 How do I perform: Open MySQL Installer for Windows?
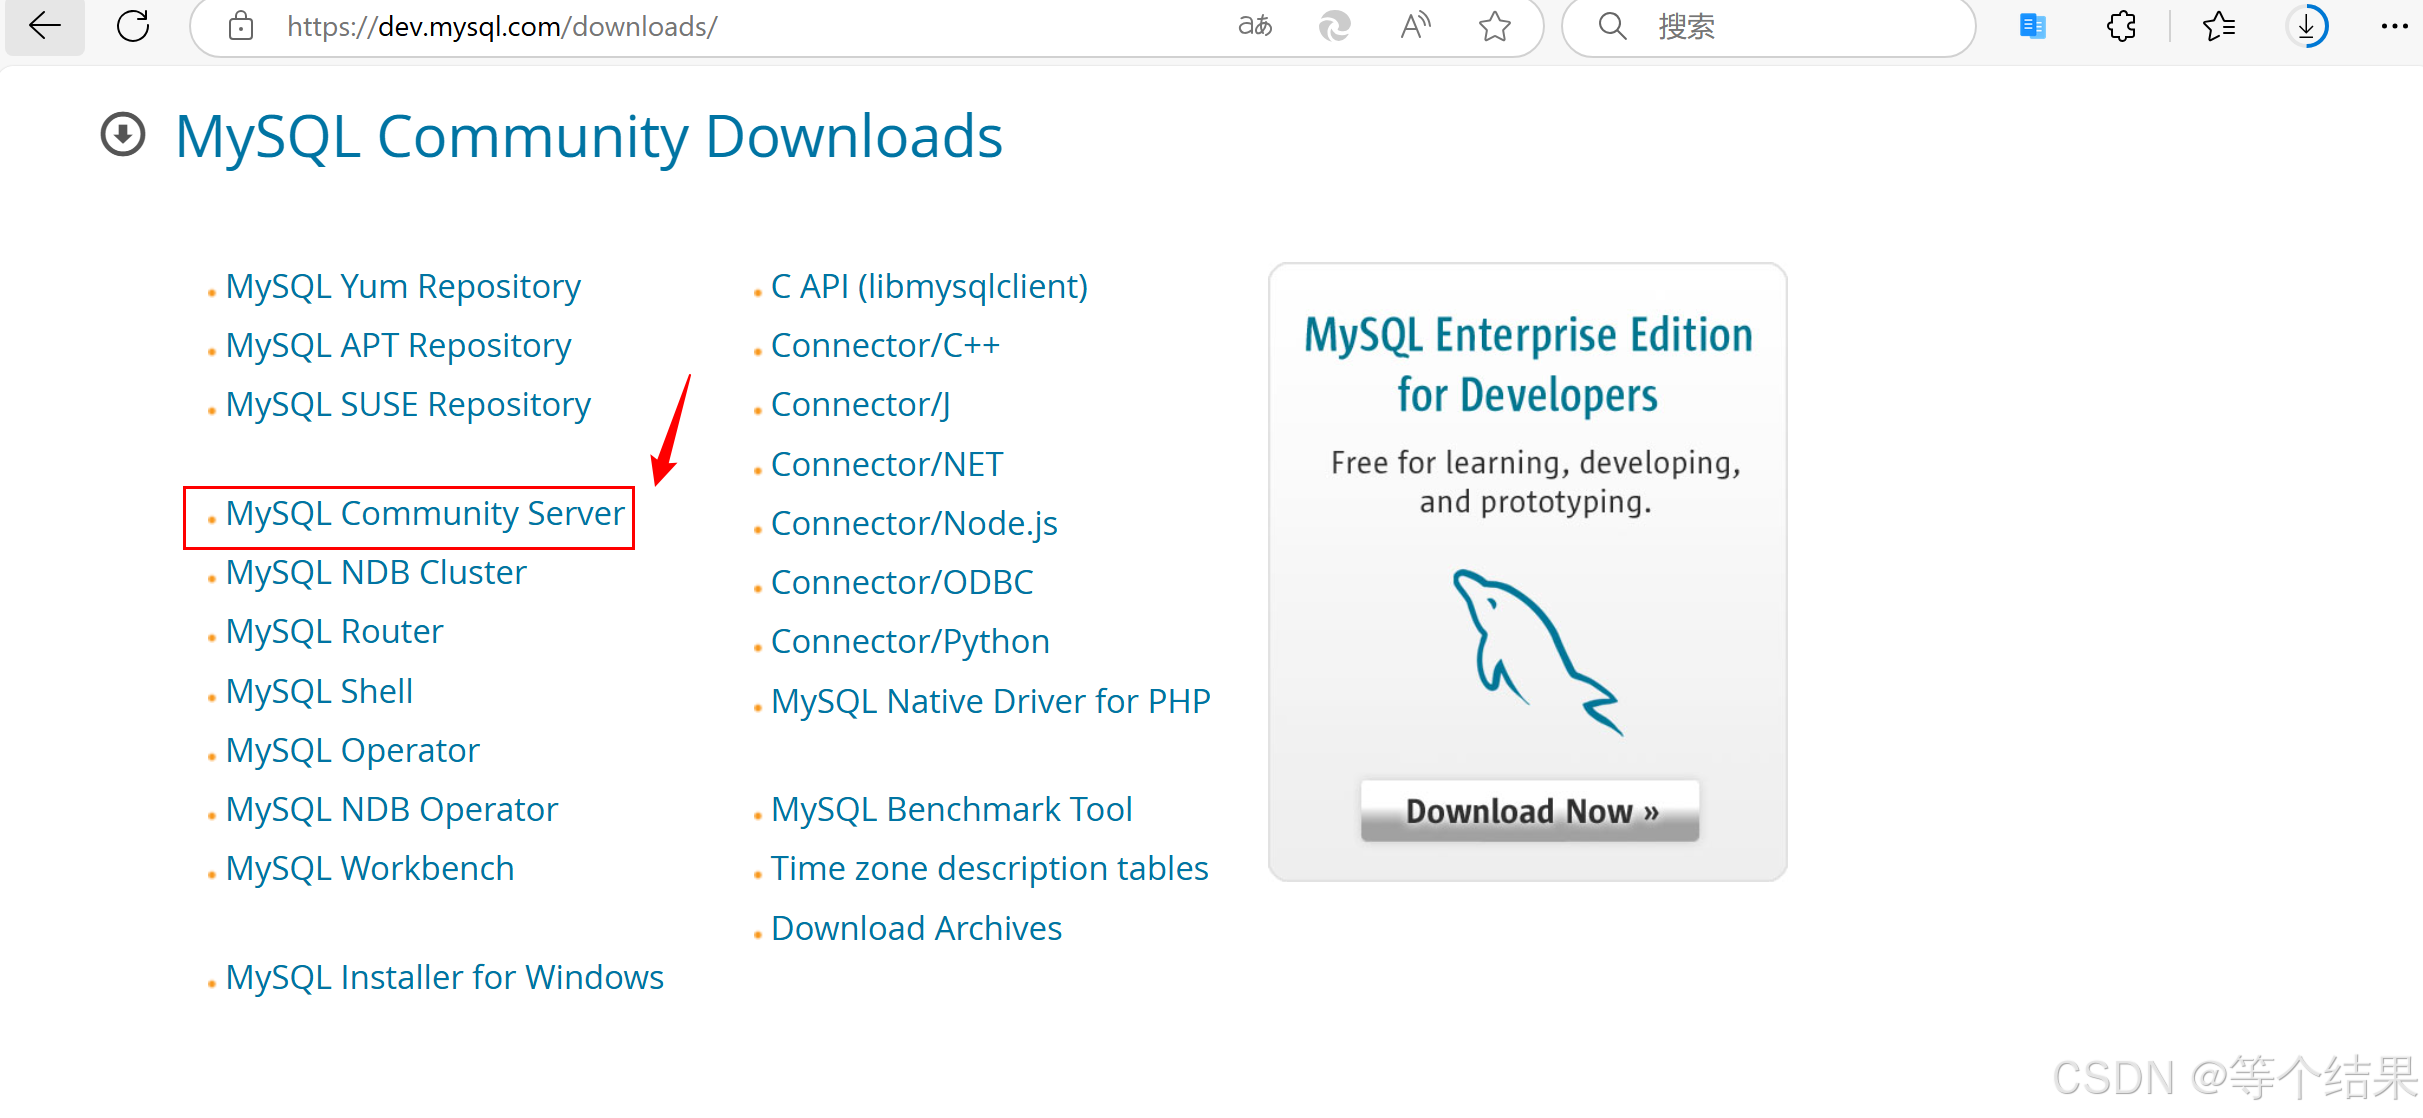444,977
